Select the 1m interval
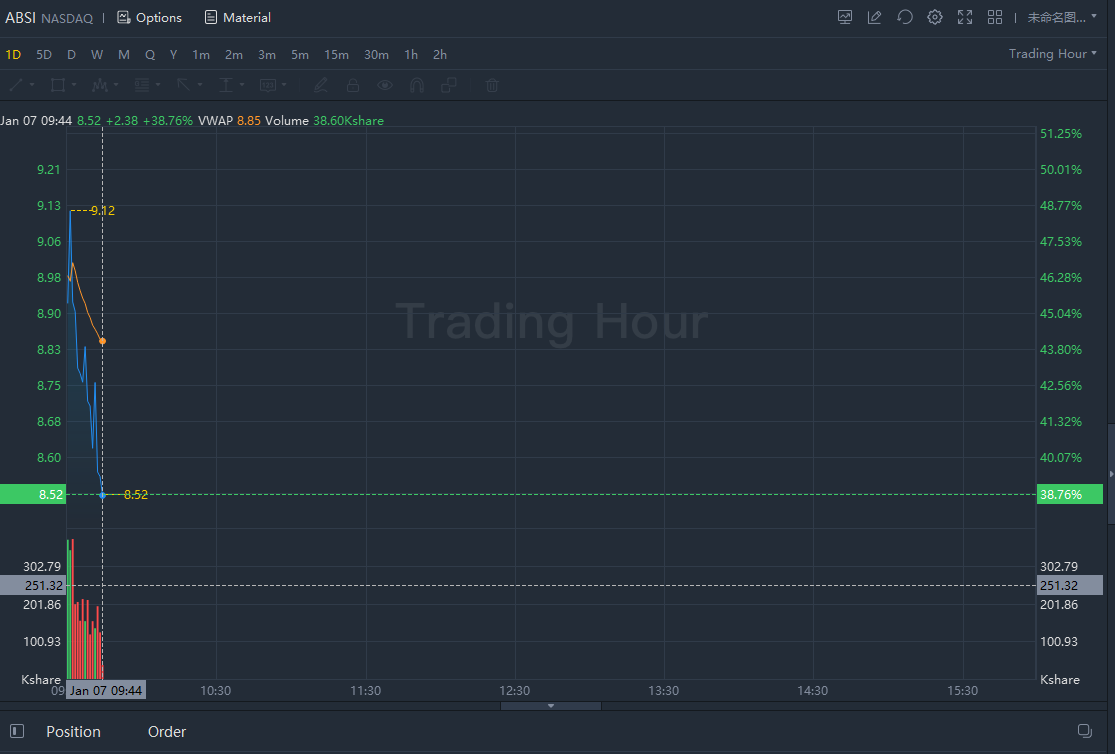The image size is (1115, 754). 201,55
